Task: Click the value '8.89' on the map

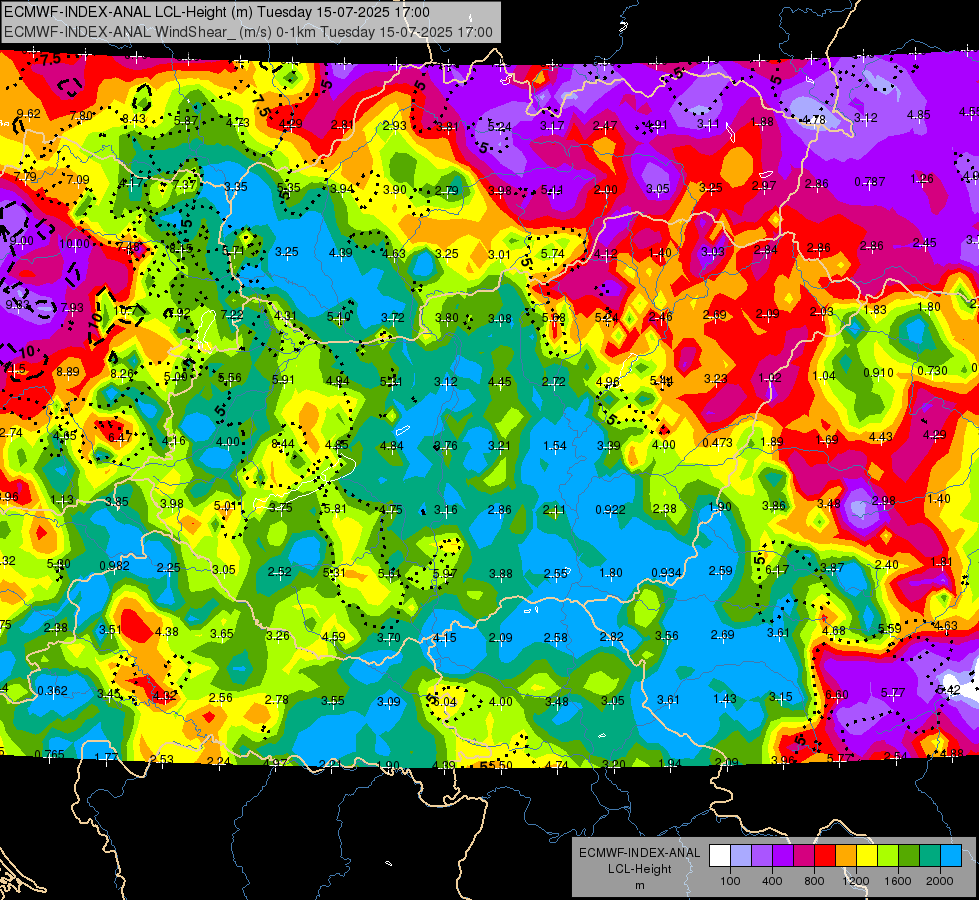Action: (67, 372)
